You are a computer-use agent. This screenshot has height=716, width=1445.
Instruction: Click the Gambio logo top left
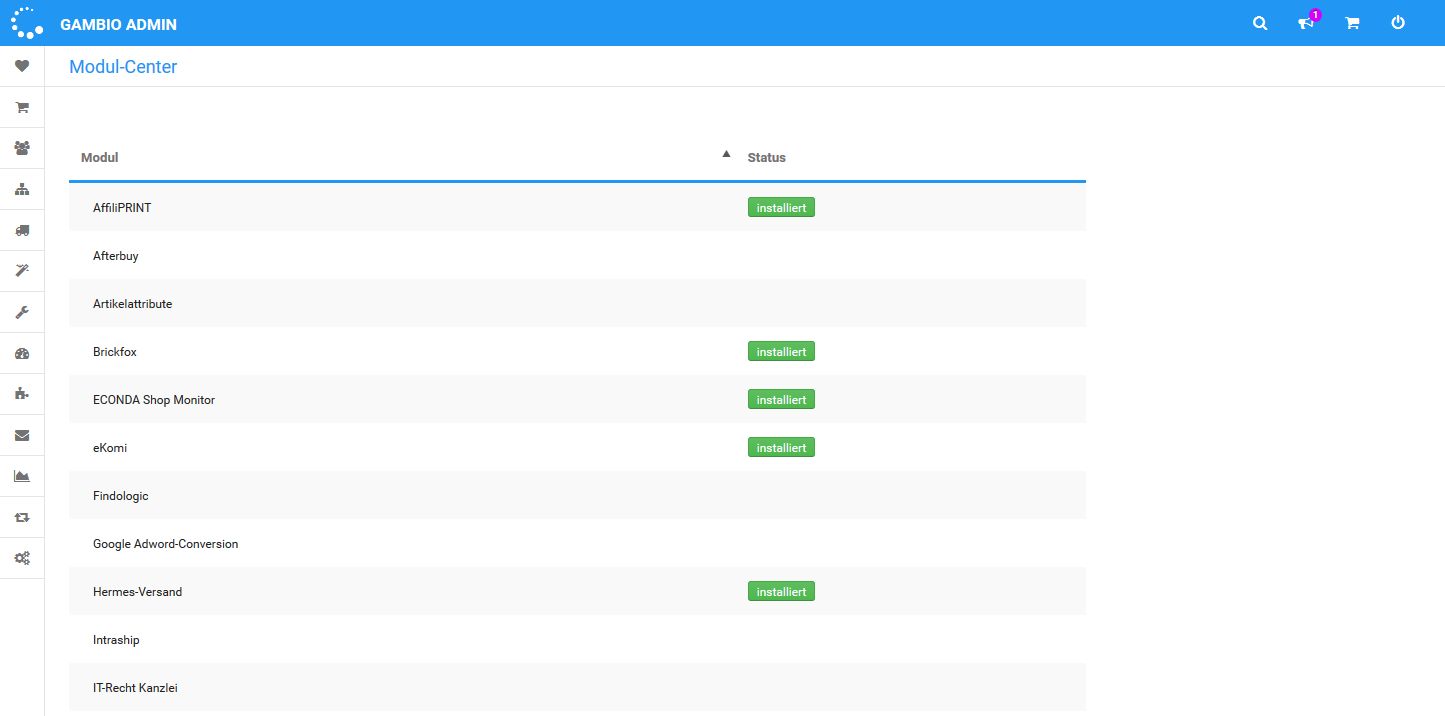pos(26,22)
